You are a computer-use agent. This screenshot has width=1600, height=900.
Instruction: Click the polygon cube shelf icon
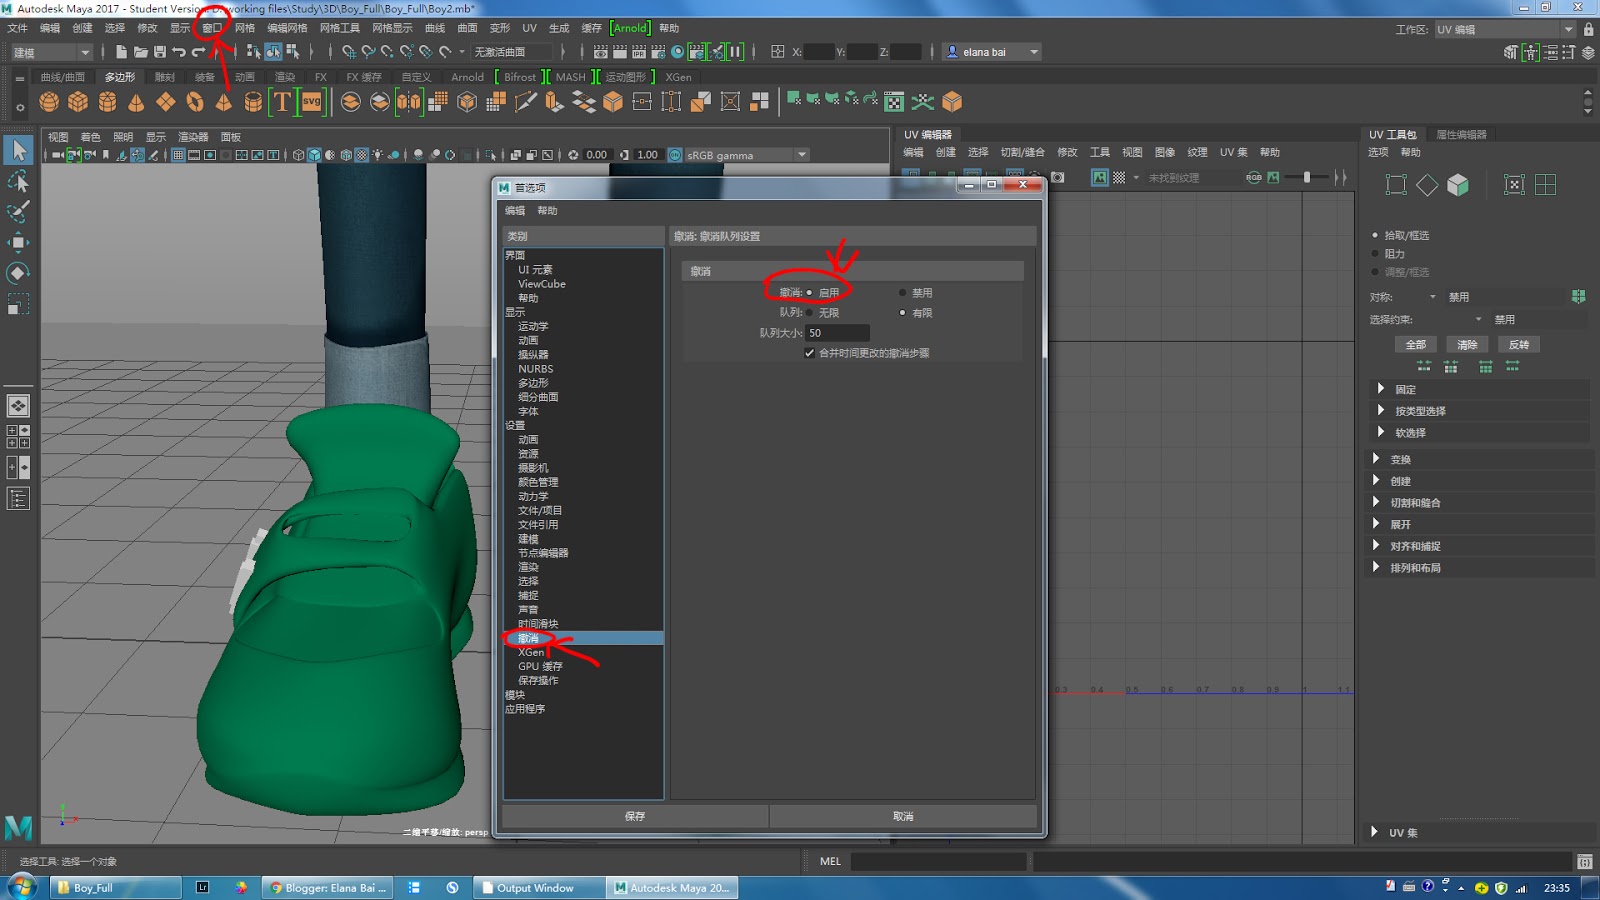tap(78, 102)
